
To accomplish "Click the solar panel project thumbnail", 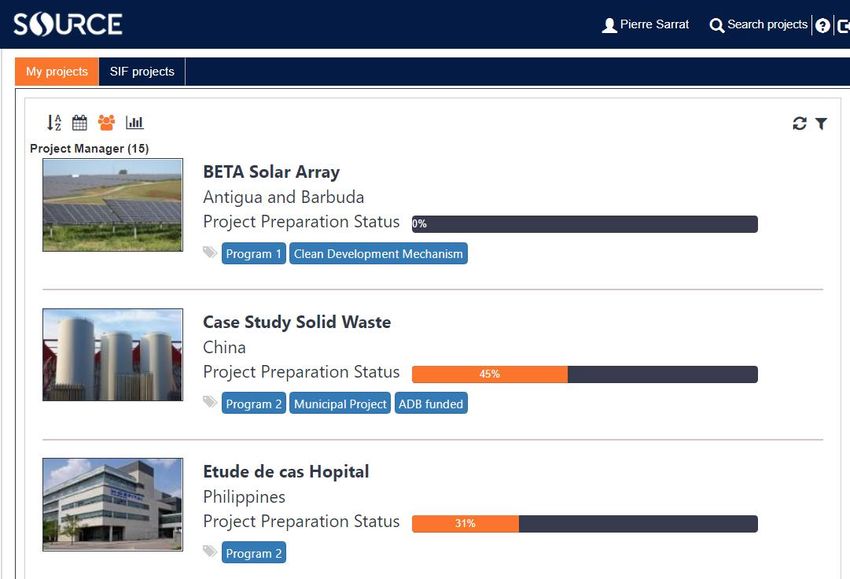I will pyautogui.click(x=113, y=205).
